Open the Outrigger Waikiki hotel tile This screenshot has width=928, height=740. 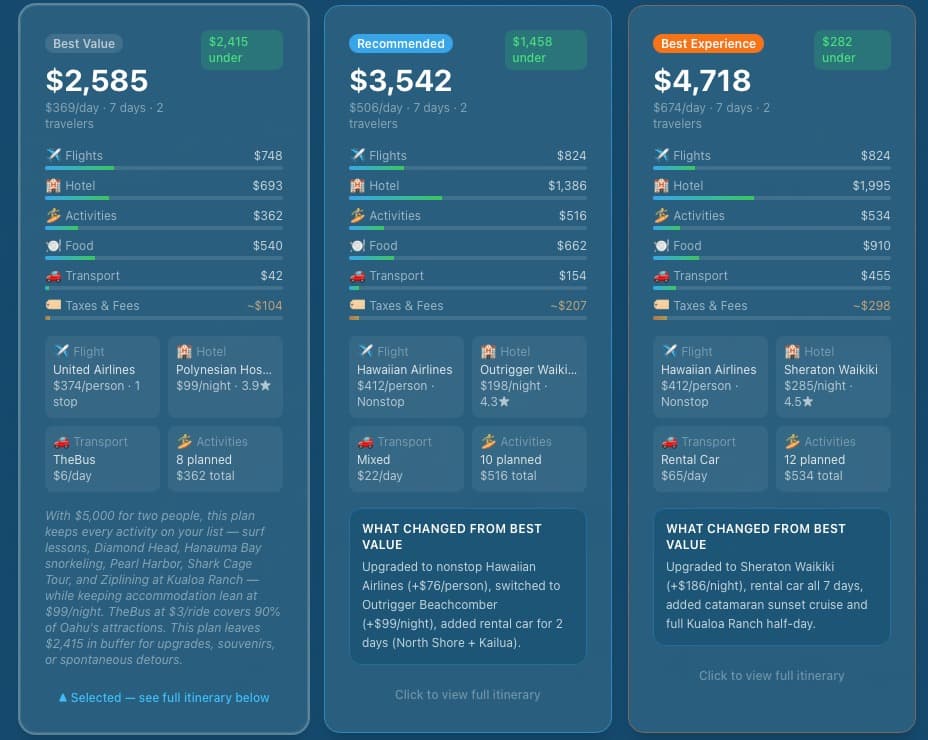528,376
